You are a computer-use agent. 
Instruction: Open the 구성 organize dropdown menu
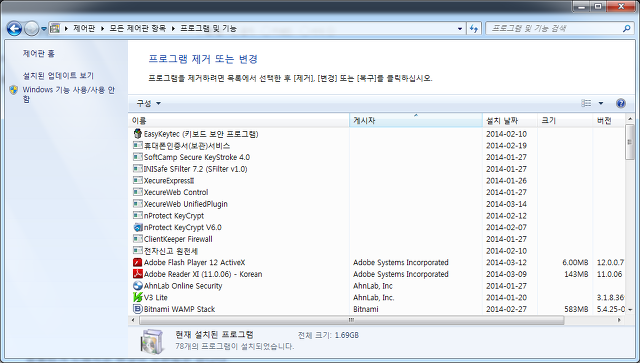148,103
